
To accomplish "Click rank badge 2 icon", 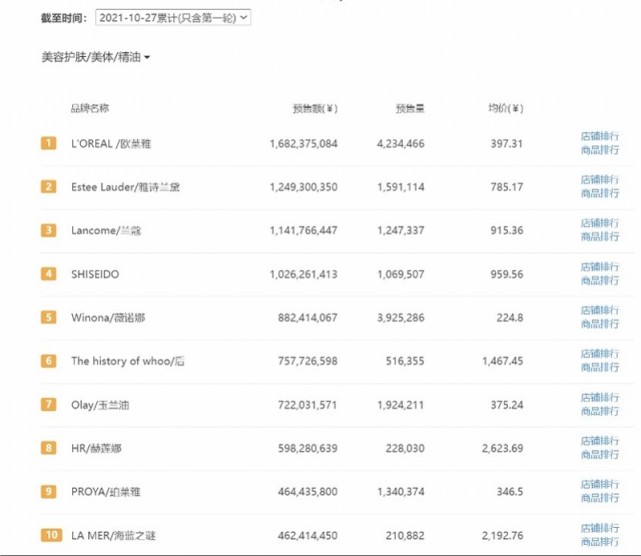I will click(x=49, y=187).
